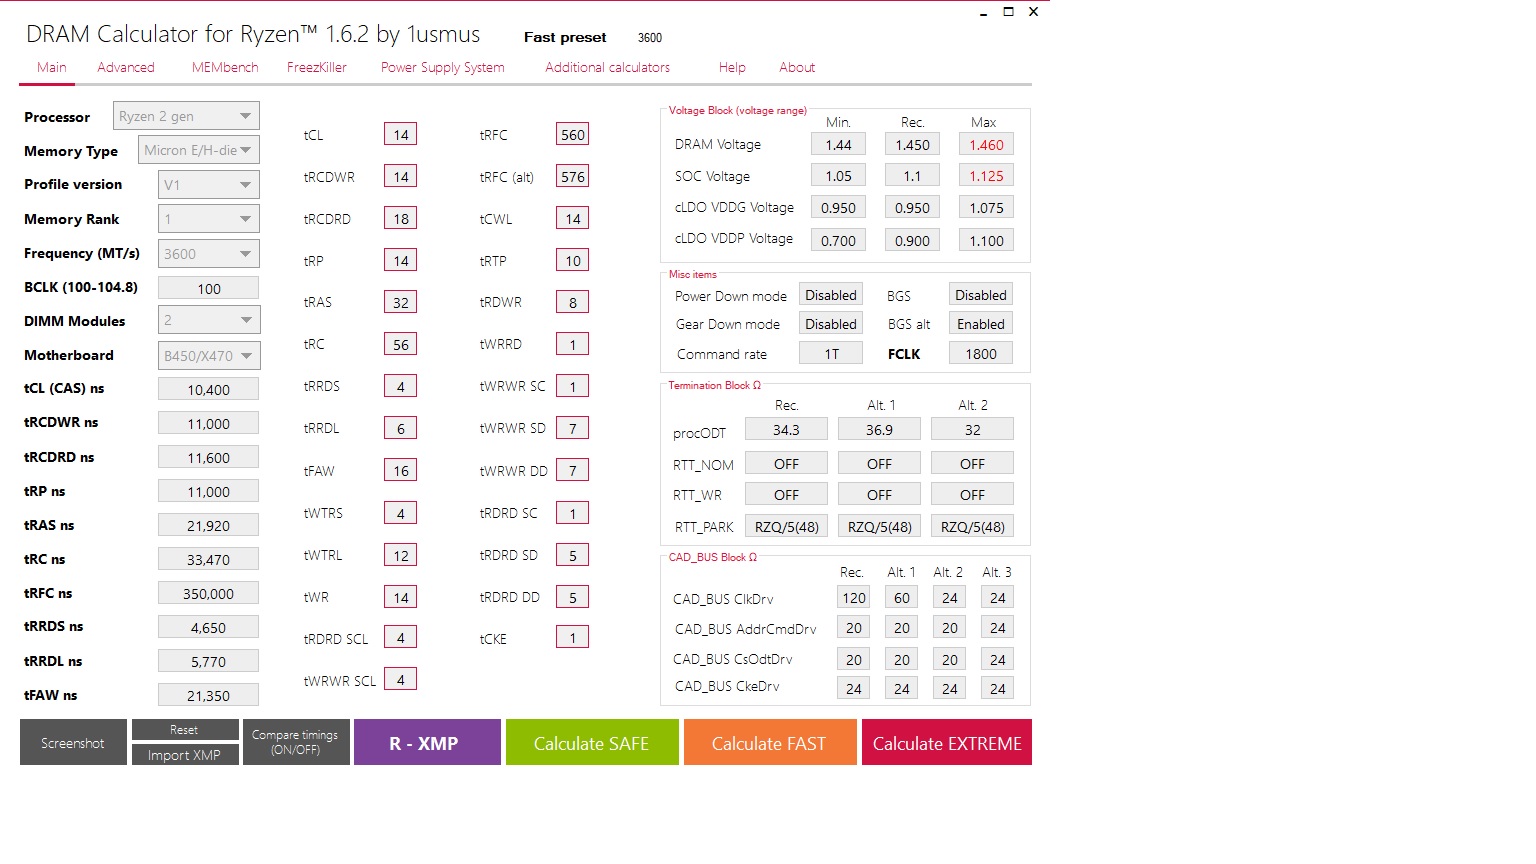
Task: Click the tRCDRD timing value 18
Action: click(x=401, y=218)
